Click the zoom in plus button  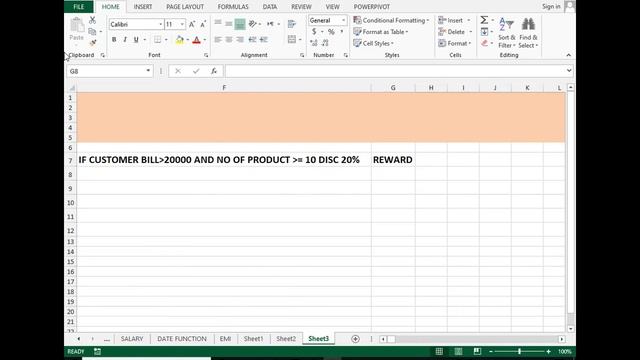548,351
